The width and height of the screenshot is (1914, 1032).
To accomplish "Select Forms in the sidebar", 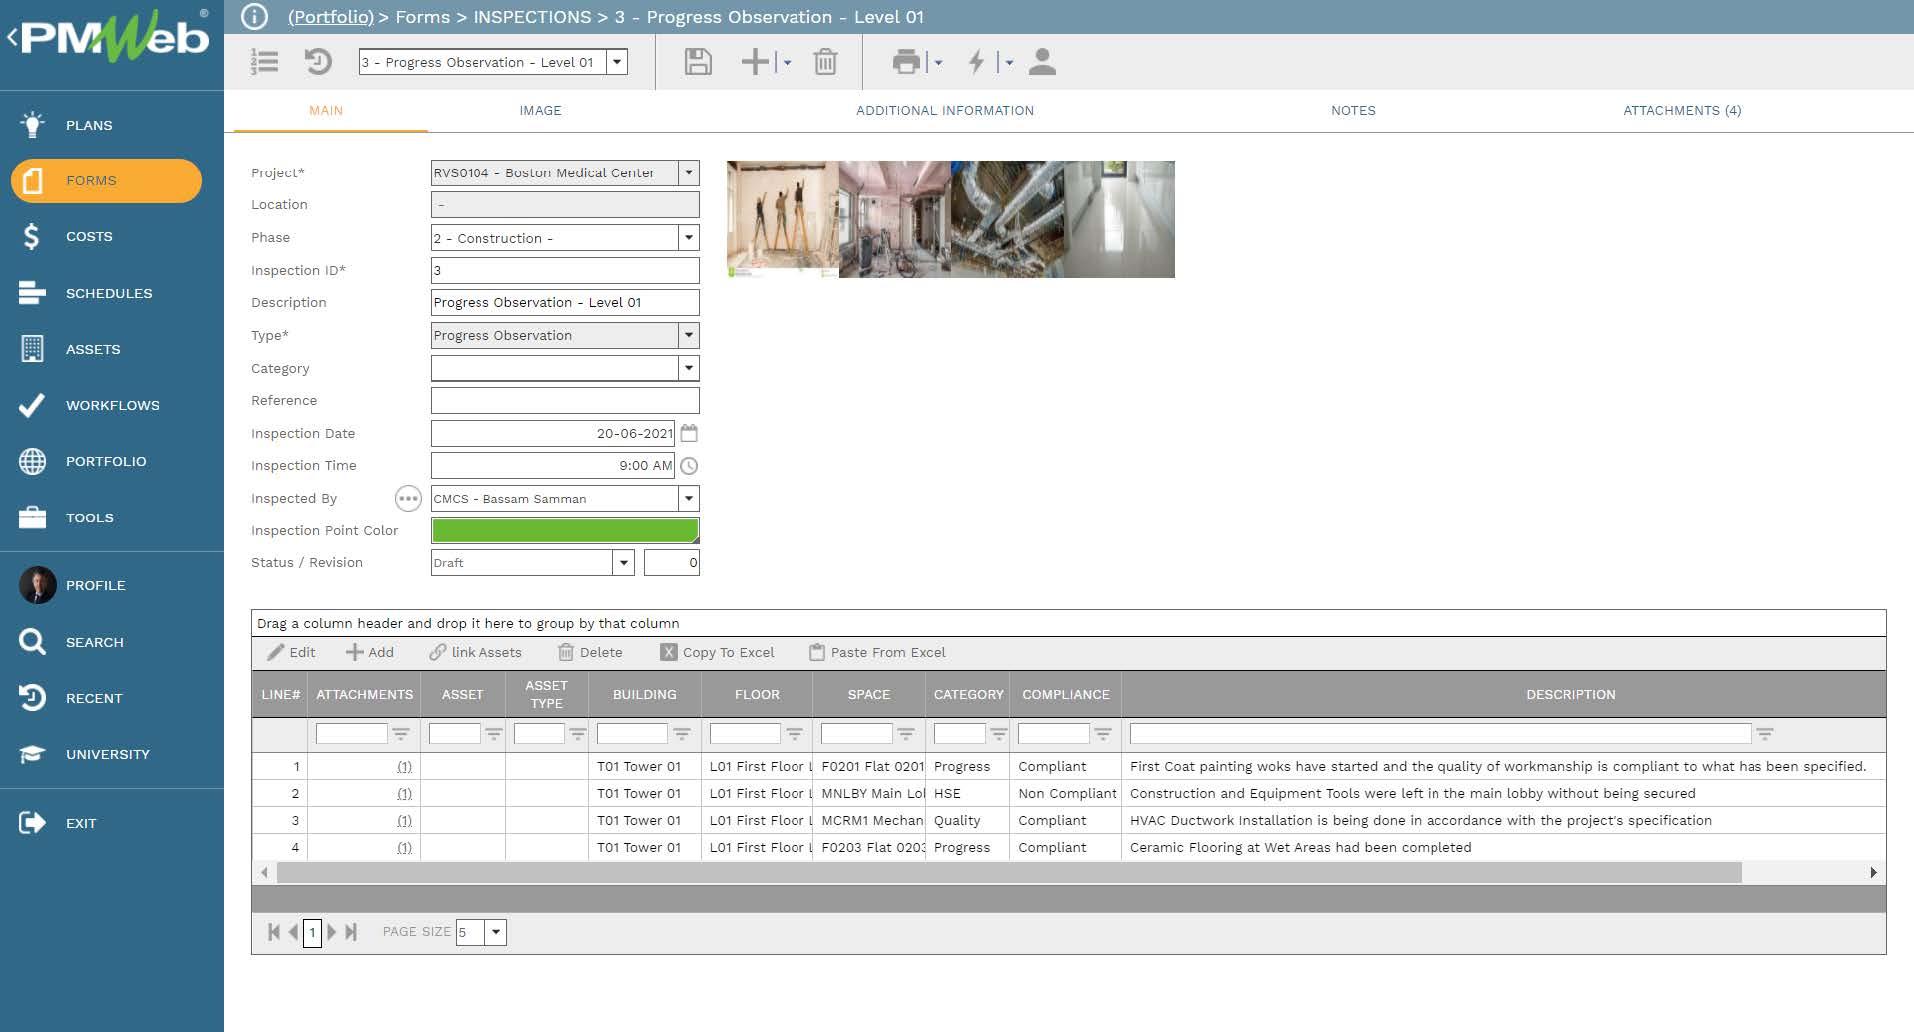I will 106,181.
